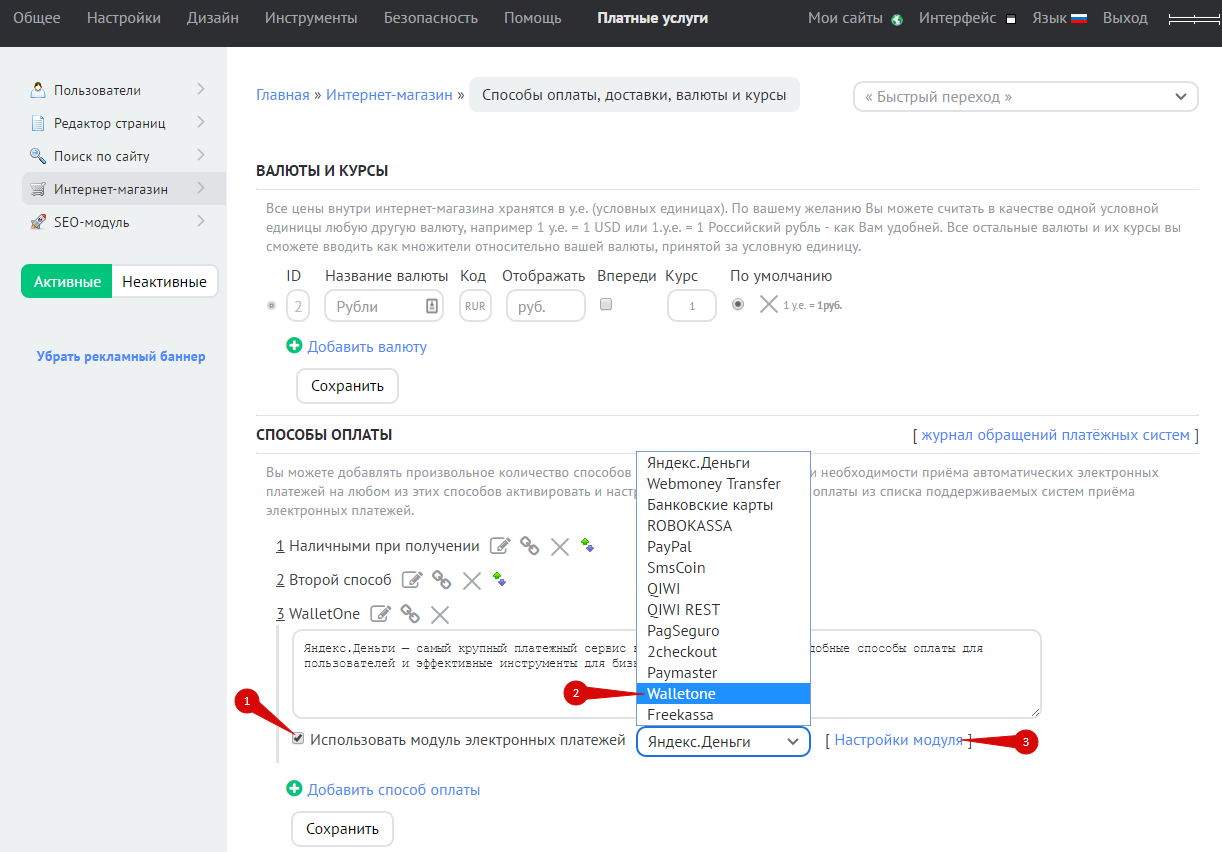Switch to the Неактивные tab
This screenshot has width=1222, height=852.
point(164,281)
